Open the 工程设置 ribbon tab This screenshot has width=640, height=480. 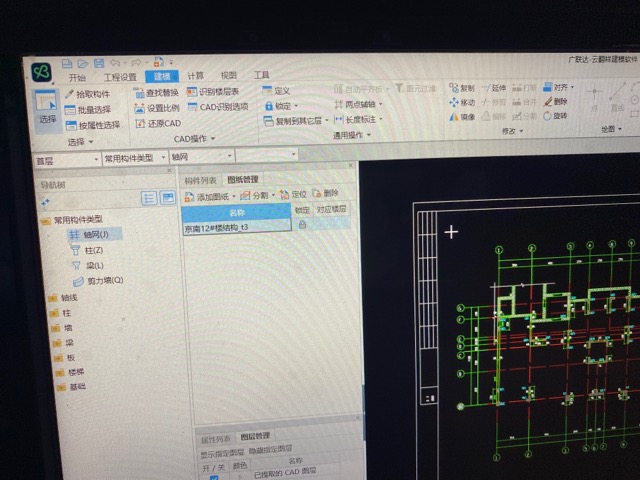pyautogui.click(x=120, y=77)
